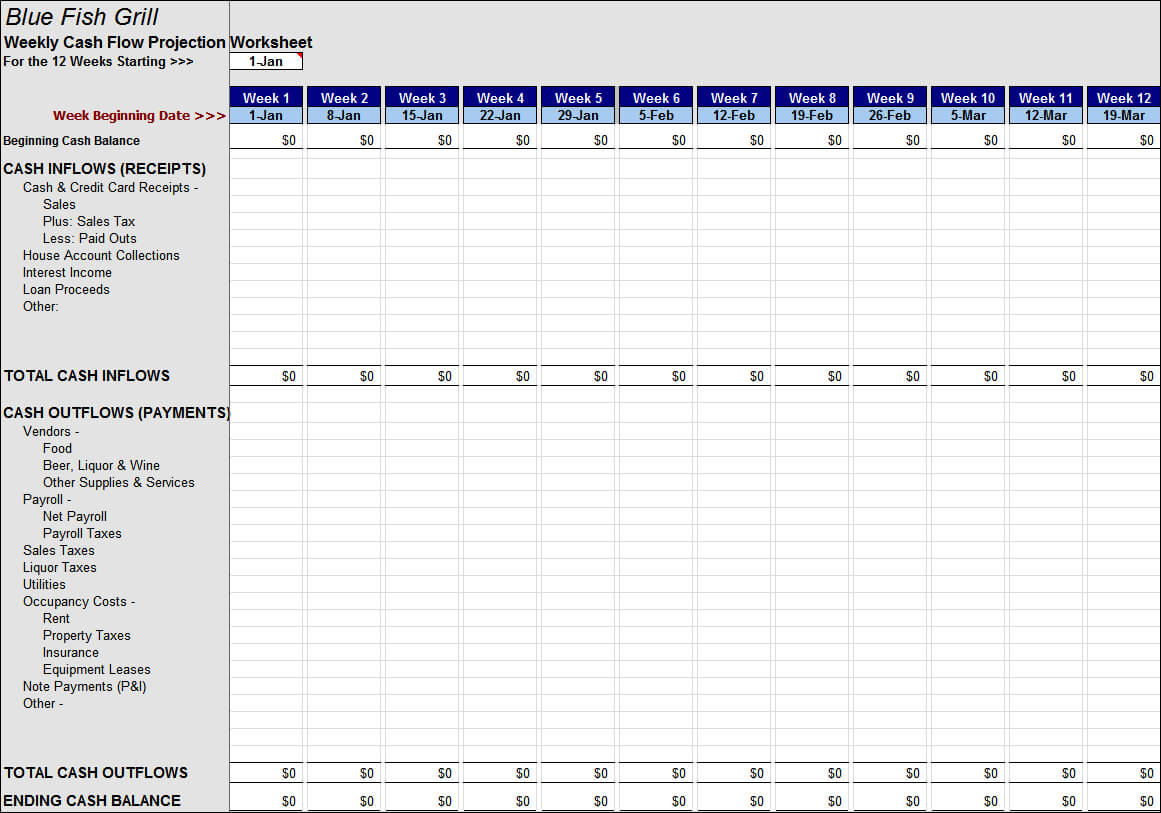Select the Equipment Leases row label
The width and height of the screenshot is (1161, 813).
click(x=96, y=669)
